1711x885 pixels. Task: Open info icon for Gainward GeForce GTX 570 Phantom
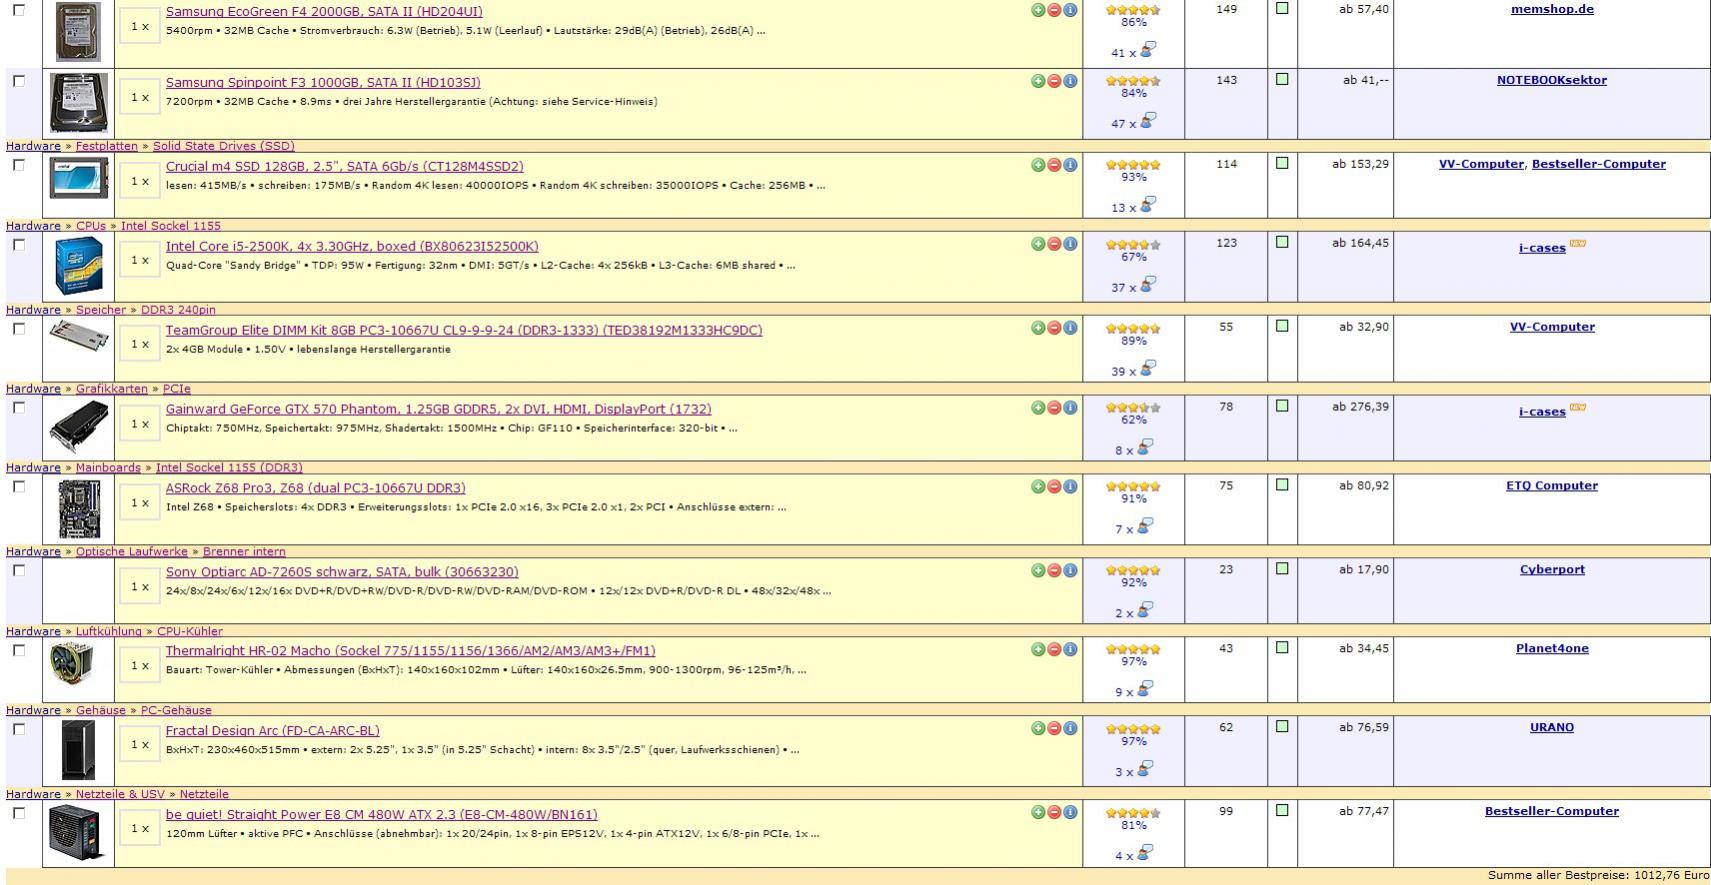pyautogui.click(x=1070, y=408)
